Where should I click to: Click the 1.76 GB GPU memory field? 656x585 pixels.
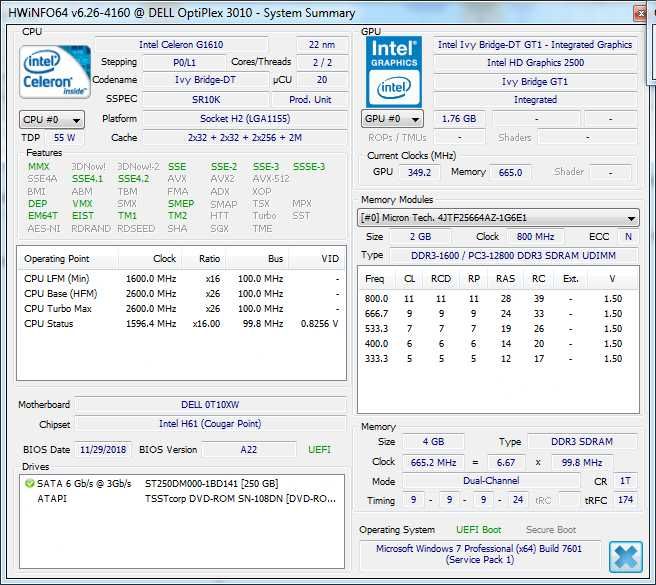point(459,118)
